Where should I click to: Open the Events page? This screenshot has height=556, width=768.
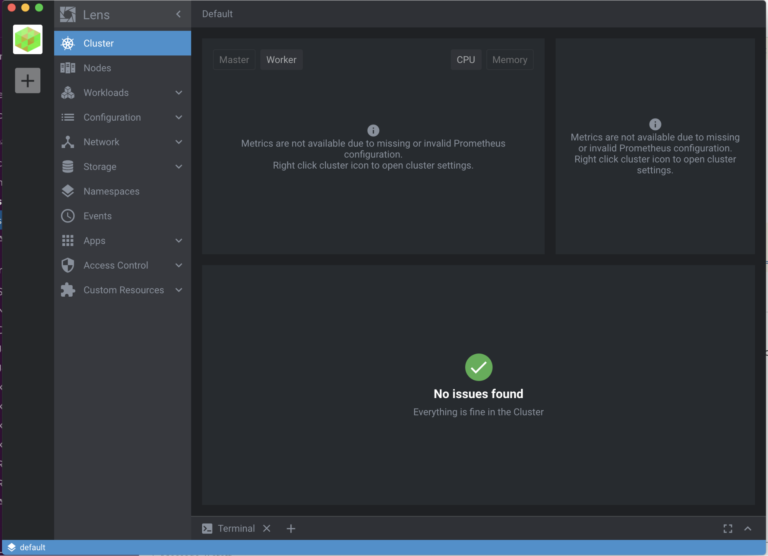click(97, 216)
